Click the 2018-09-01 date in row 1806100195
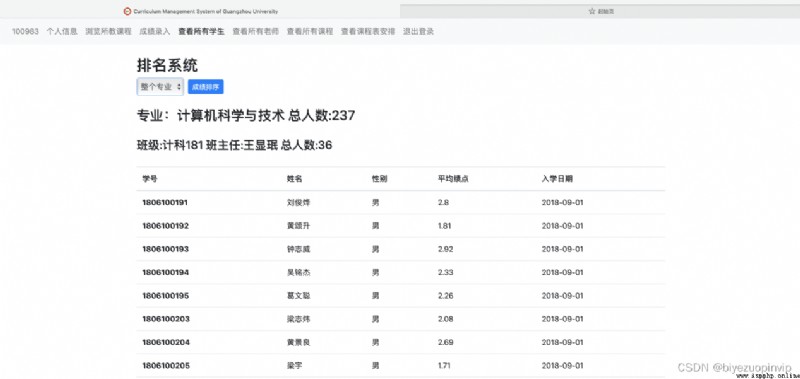Viewport: 800px width, 379px height. pyautogui.click(x=562, y=296)
